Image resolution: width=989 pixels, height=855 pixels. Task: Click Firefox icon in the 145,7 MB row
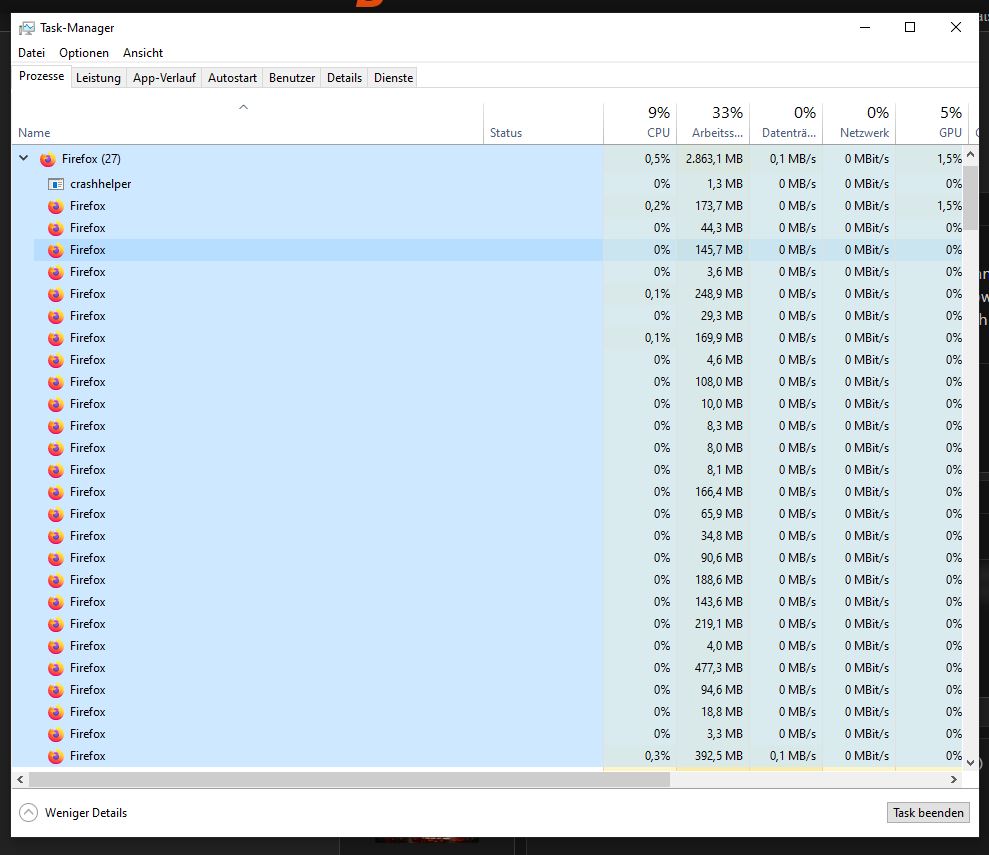click(56, 250)
